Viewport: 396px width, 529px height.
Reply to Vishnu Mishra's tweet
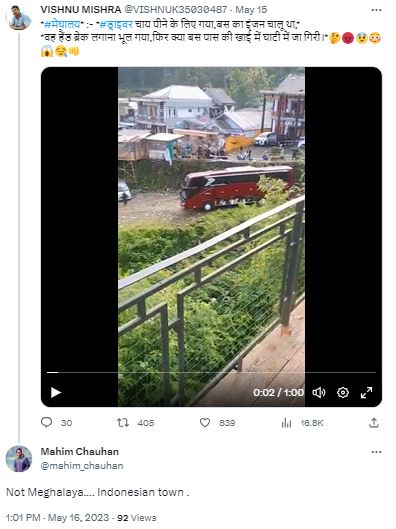47,422
